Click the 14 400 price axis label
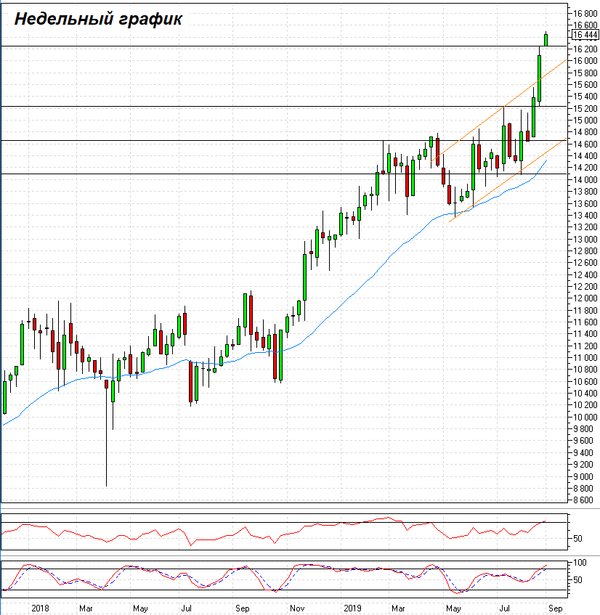Viewport: 600px width, 615px height. click(x=585, y=156)
